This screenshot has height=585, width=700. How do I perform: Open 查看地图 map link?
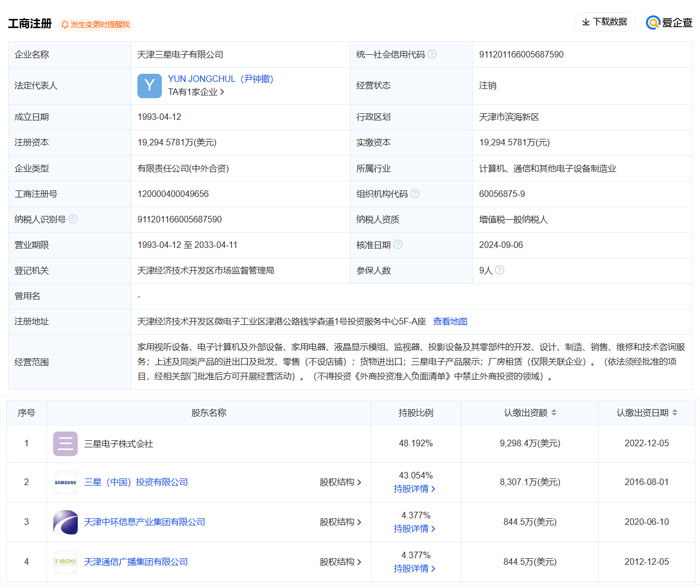point(450,321)
